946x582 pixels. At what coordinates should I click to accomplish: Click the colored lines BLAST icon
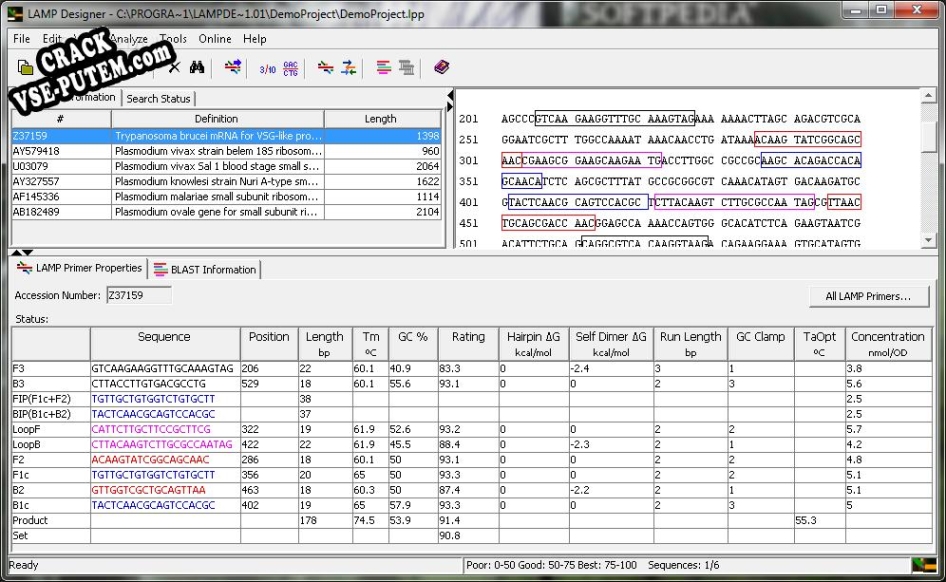pyautogui.click(x=384, y=67)
